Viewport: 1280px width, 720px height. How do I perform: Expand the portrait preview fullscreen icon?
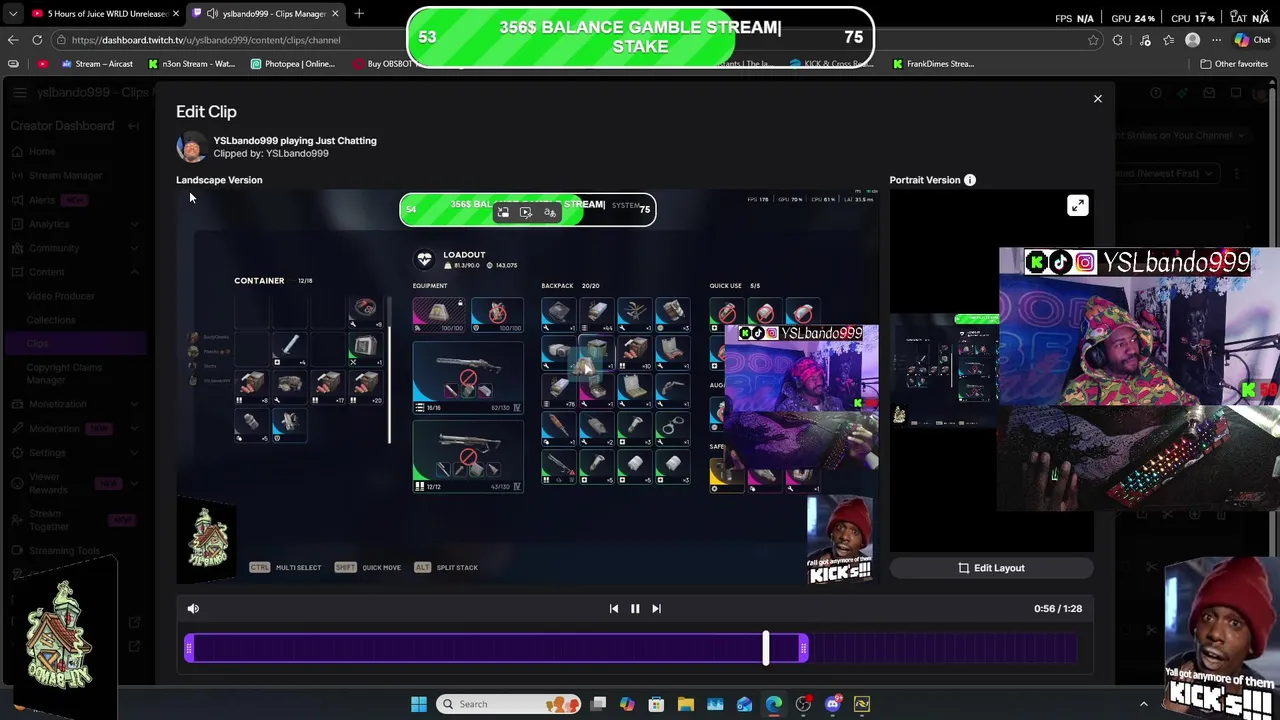coord(1077,206)
